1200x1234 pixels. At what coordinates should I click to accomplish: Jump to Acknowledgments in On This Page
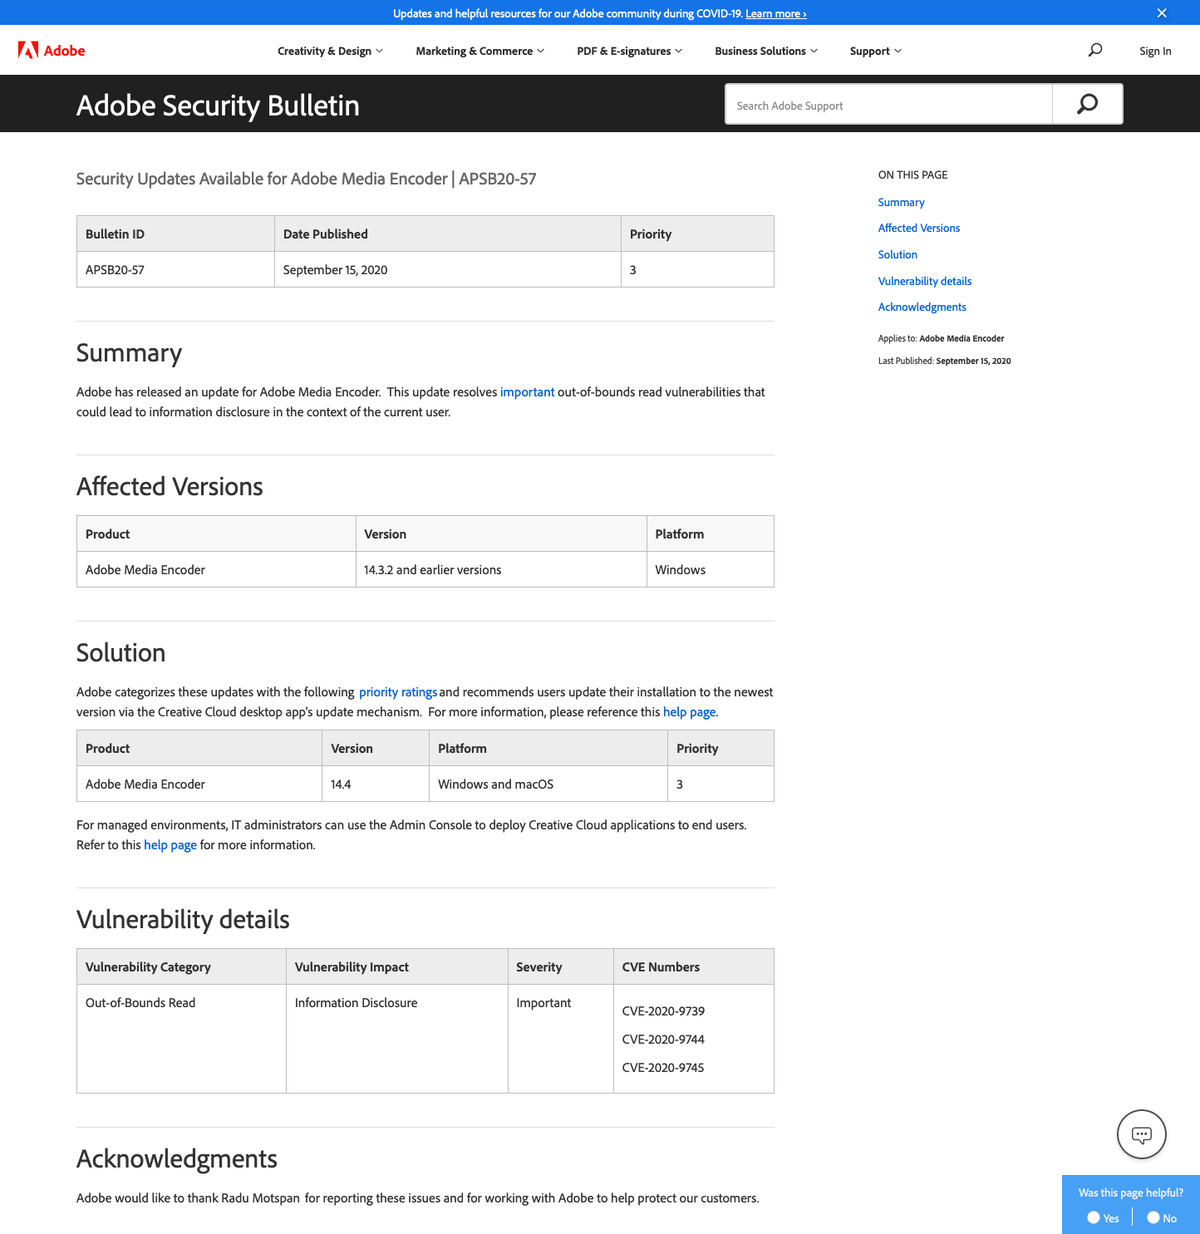point(922,307)
